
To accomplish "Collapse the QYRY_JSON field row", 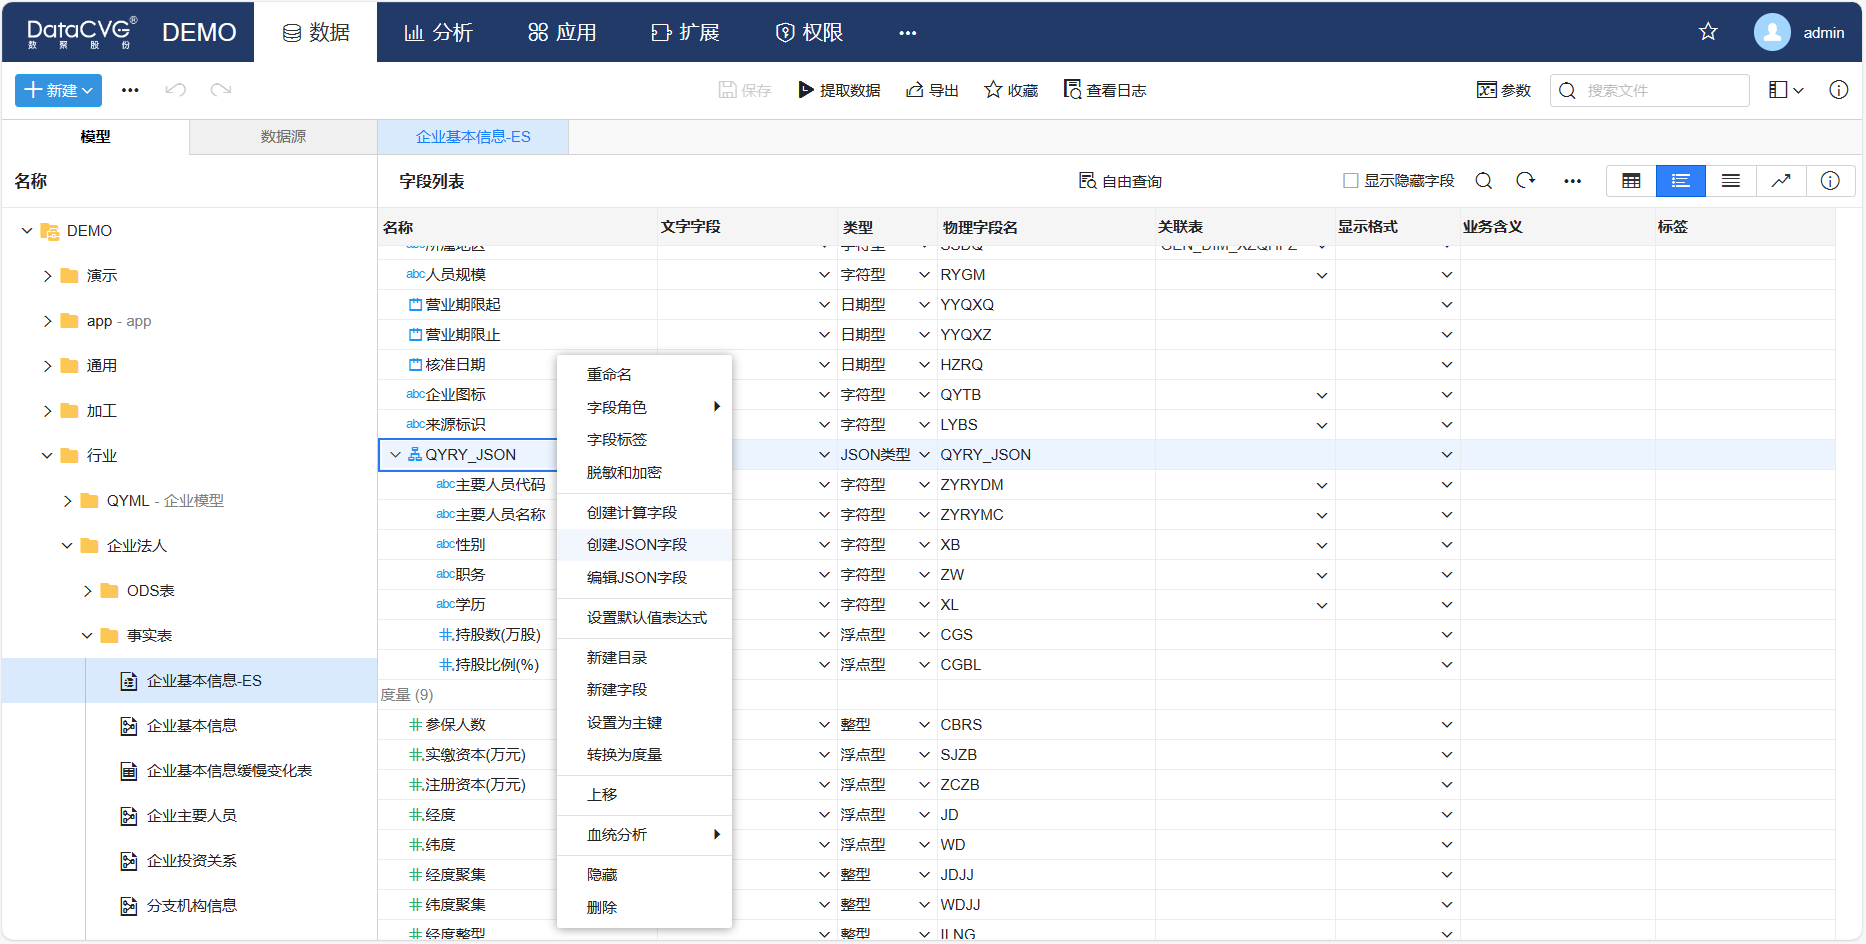I will click(x=395, y=454).
